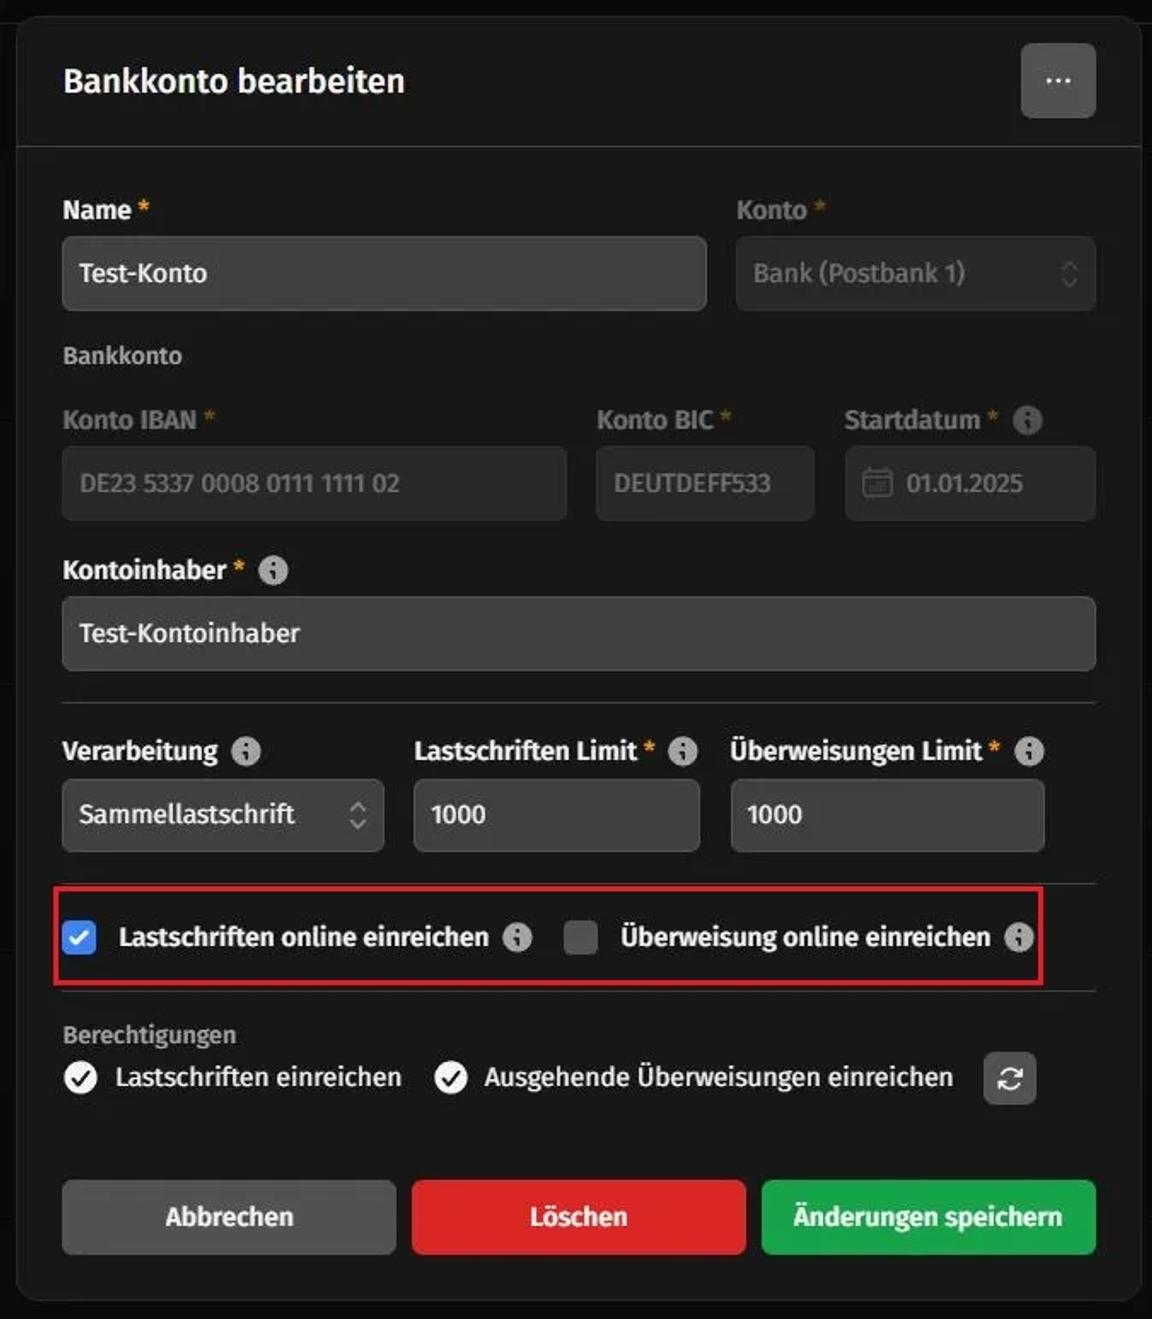Uncheck Lastschriften online einreichen checkbox

tap(80, 937)
